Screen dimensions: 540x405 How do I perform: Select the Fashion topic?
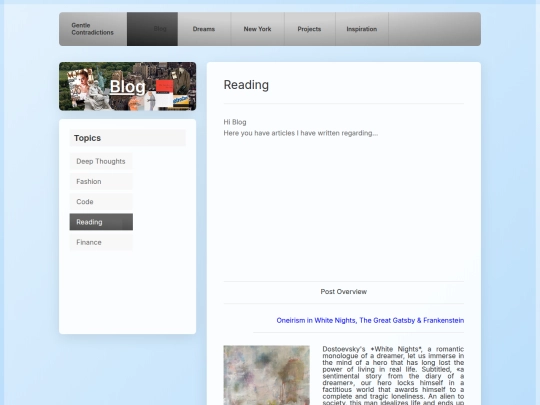(101, 181)
